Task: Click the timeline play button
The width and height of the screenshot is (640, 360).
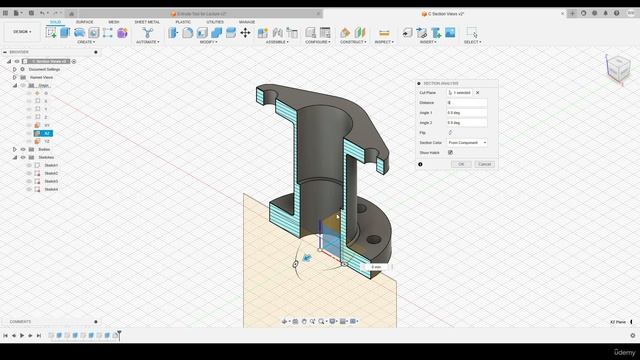Action: click(x=22, y=336)
